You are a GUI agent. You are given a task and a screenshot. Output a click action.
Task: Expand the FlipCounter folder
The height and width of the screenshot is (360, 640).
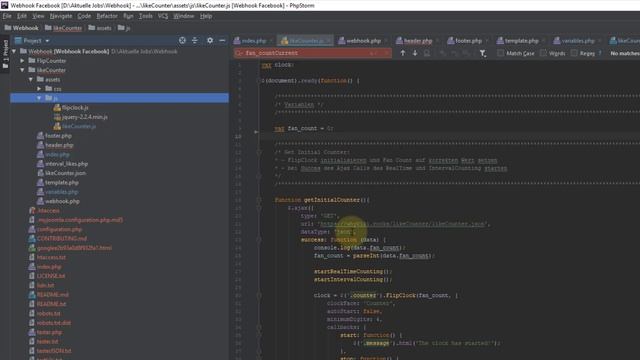point(22,60)
